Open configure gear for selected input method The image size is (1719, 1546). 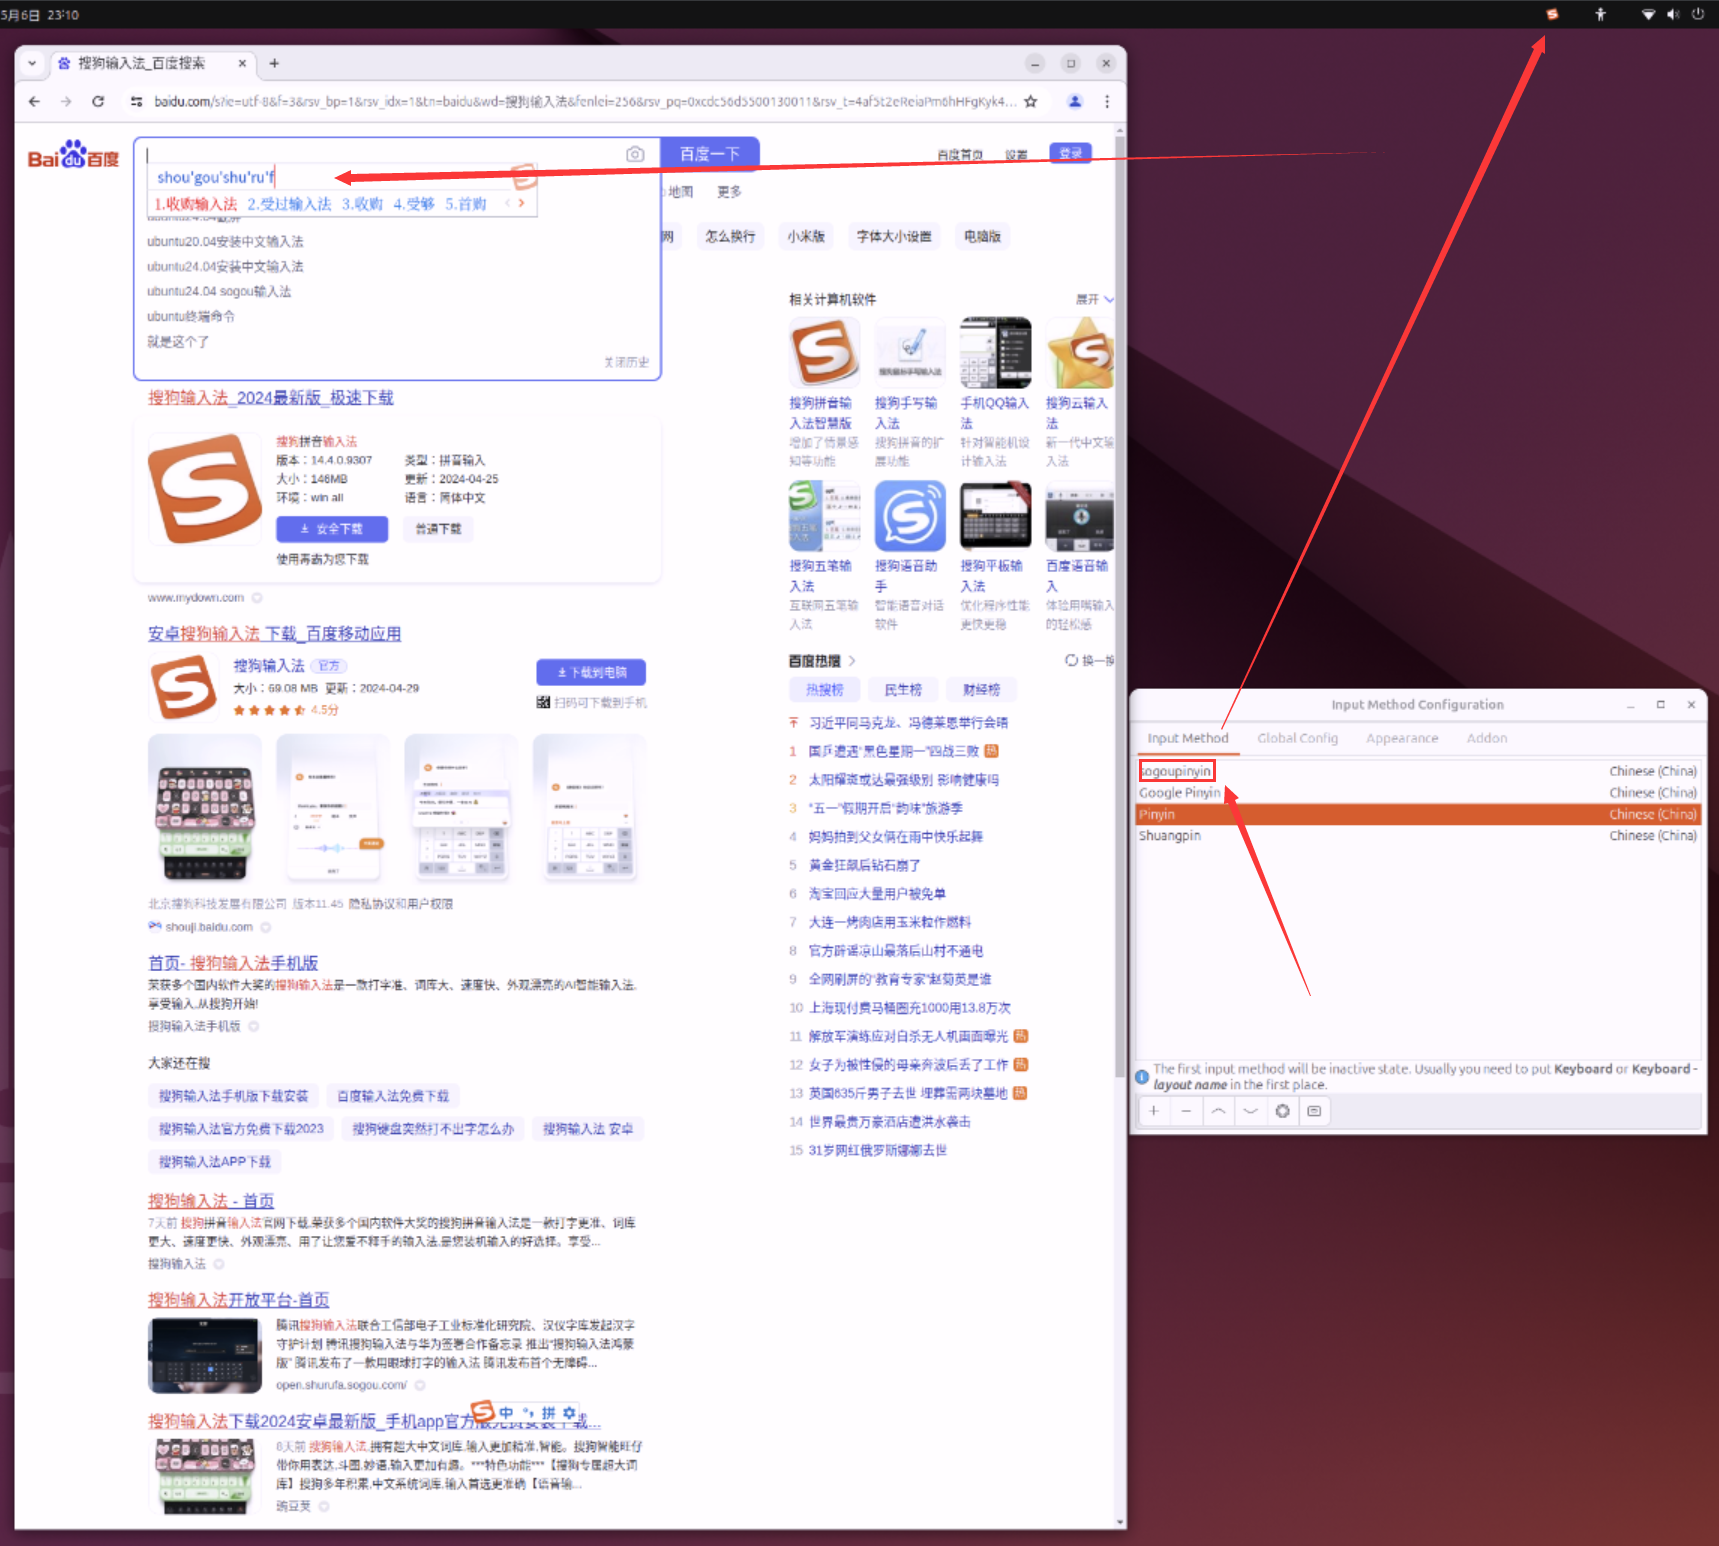coord(1282,1111)
